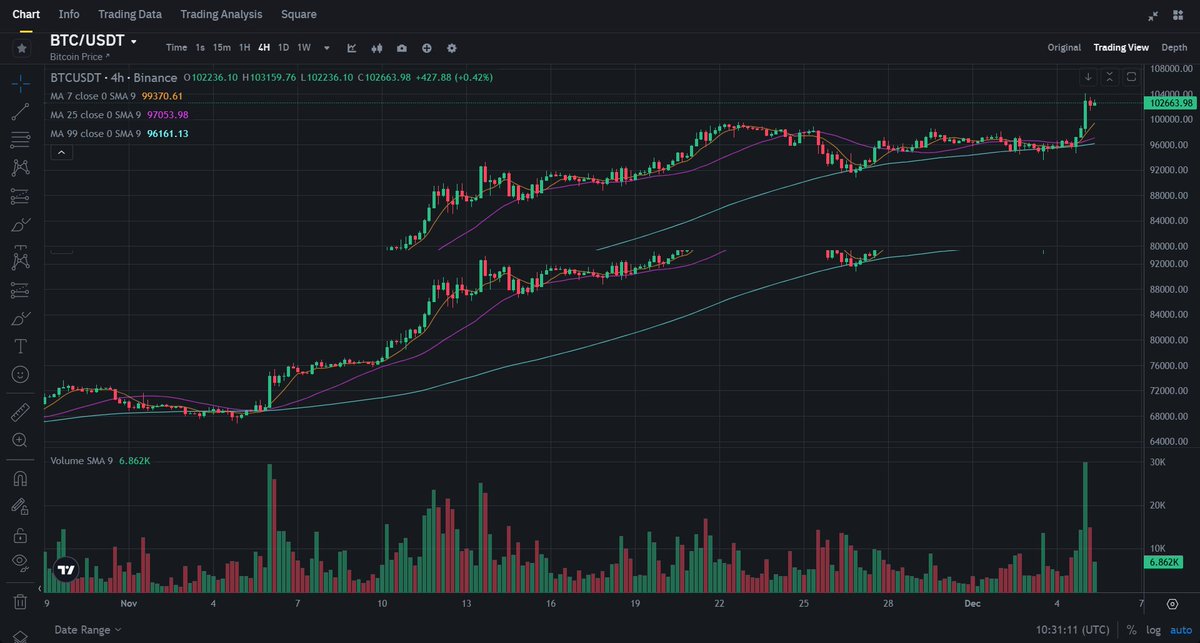1200x643 pixels.
Task: Open the Trading Data tab
Action: pos(130,14)
